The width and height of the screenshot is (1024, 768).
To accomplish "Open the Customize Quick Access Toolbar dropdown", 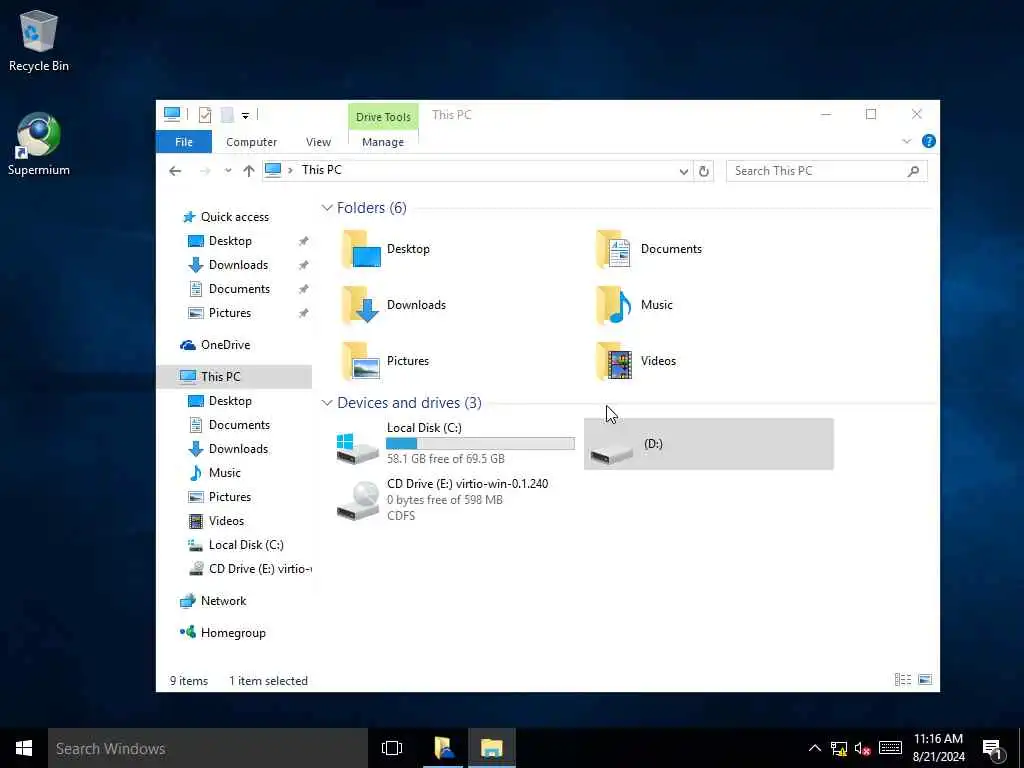I will (x=246, y=116).
